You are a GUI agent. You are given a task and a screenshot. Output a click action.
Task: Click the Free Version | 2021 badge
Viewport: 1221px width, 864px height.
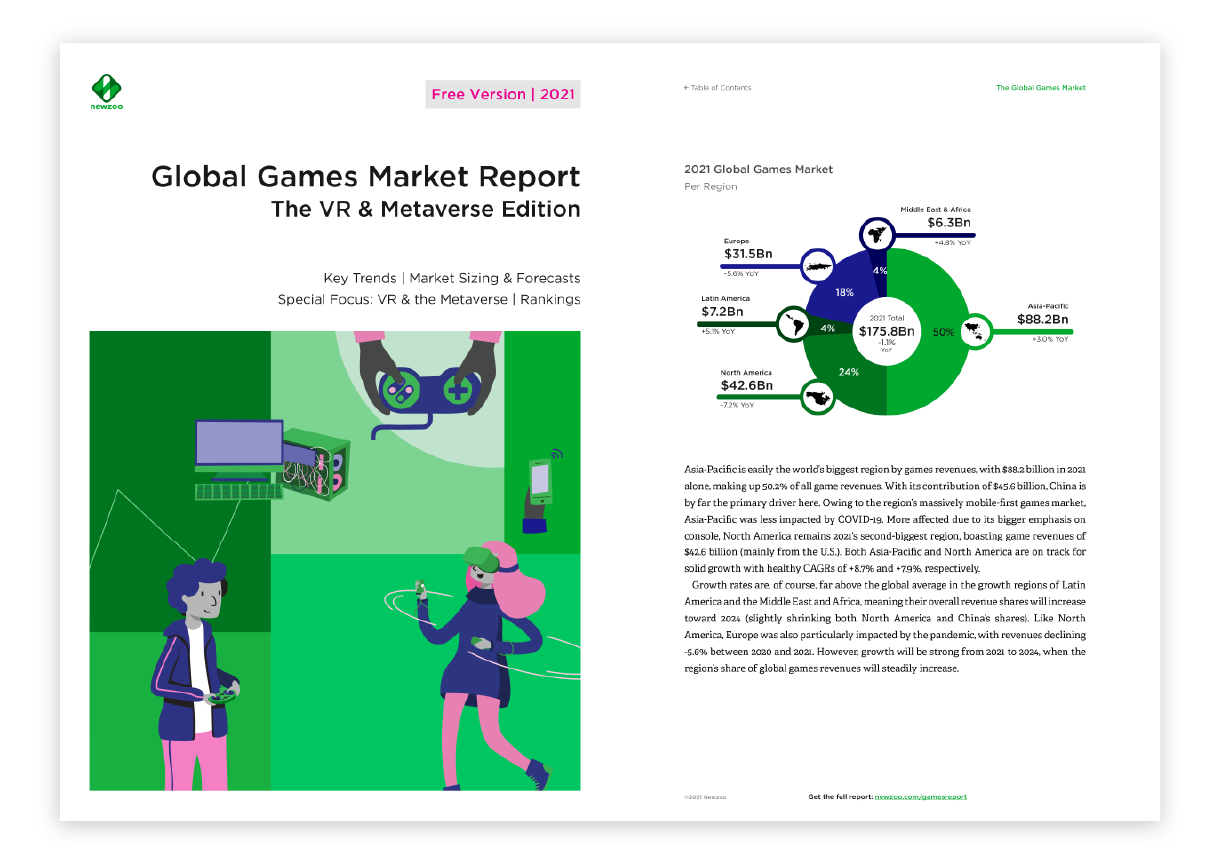pyautogui.click(x=501, y=94)
